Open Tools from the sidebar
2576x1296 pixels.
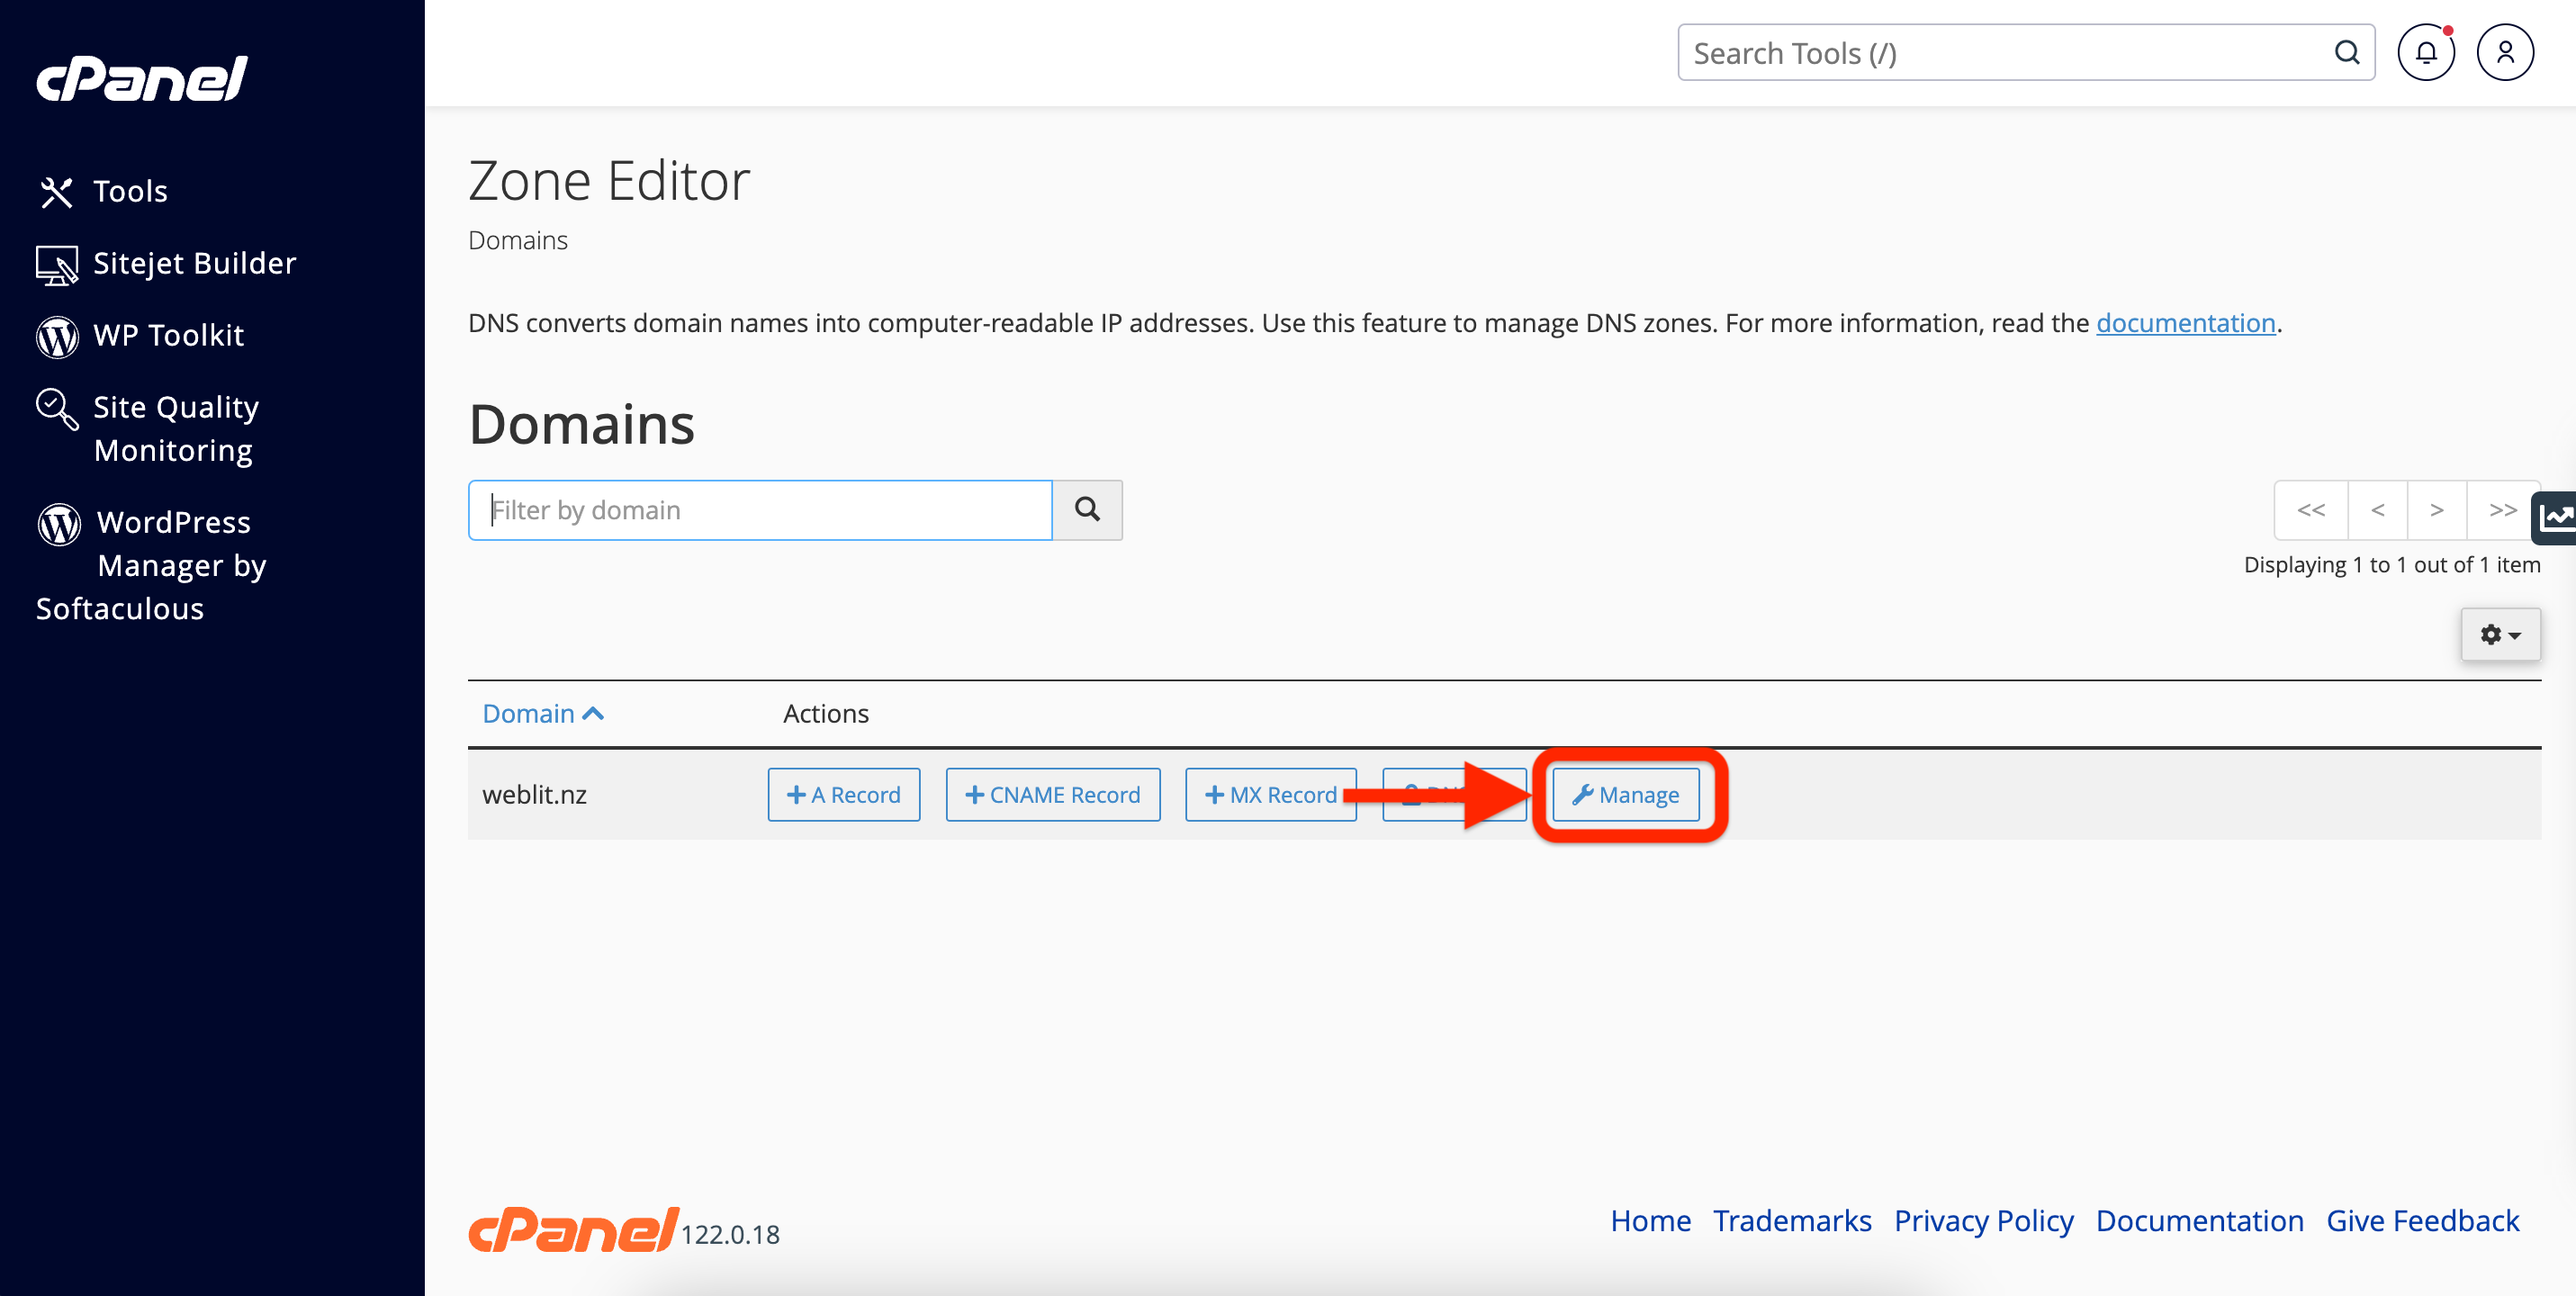point(130,191)
